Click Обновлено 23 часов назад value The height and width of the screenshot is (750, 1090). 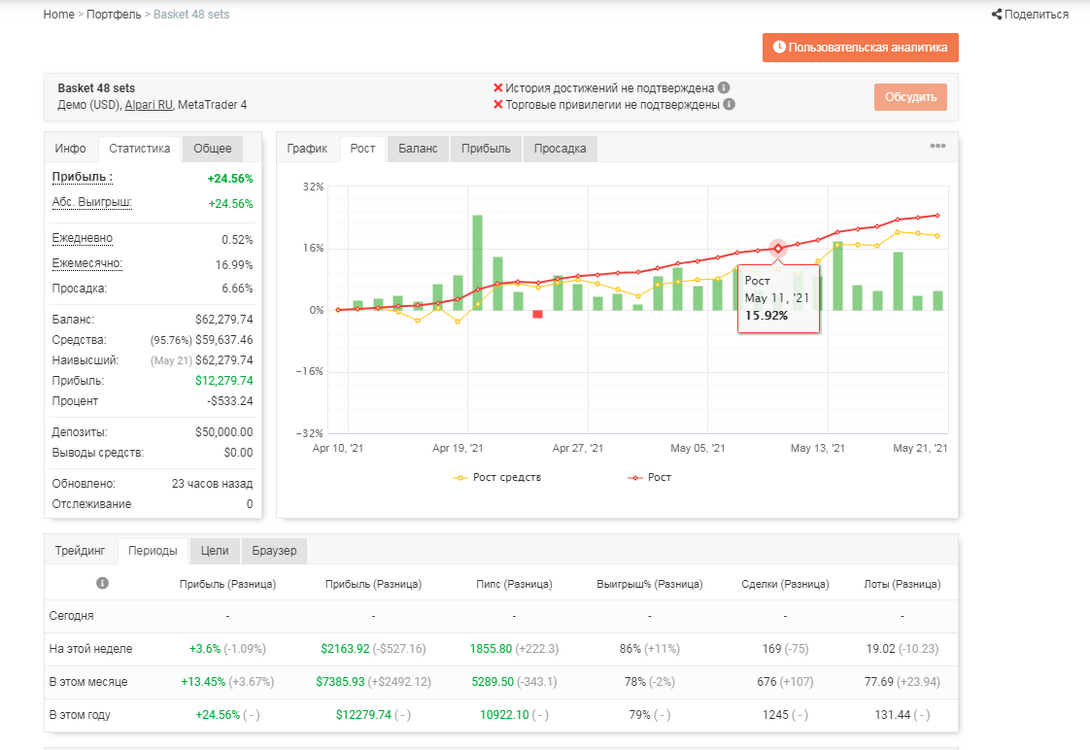click(212, 484)
